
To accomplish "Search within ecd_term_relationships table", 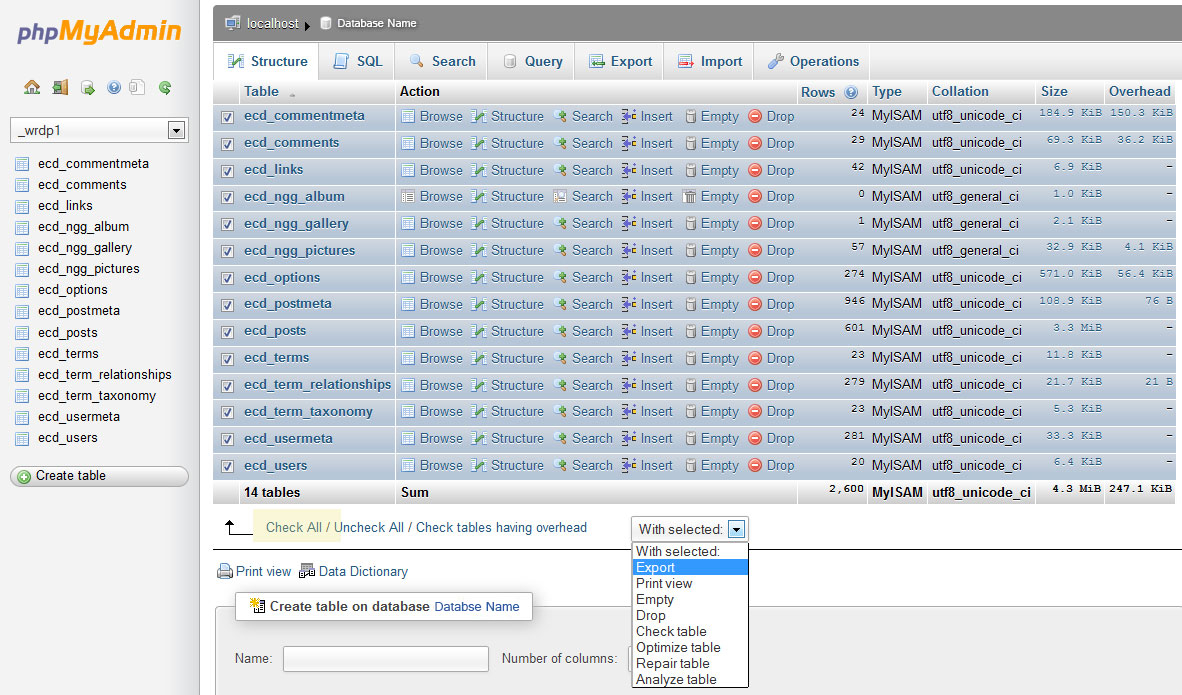I will pyautogui.click(x=583, y=385).
